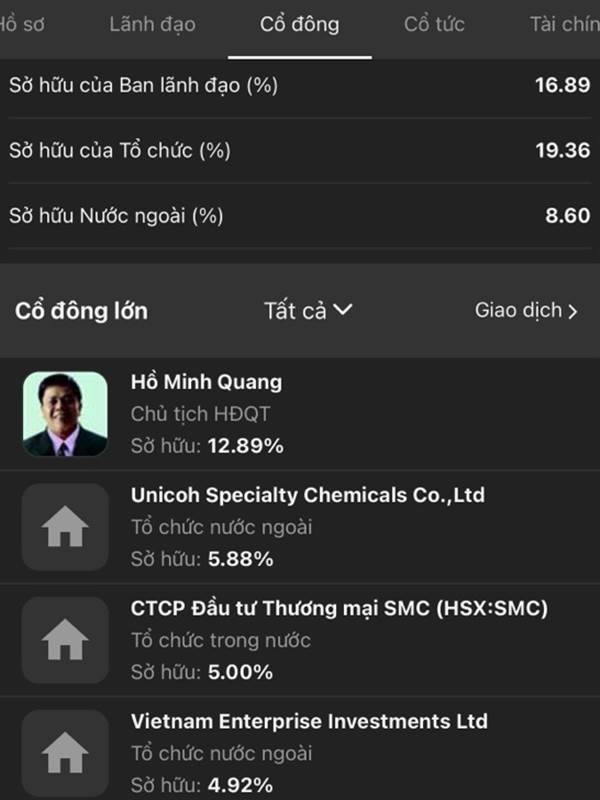Expand the Tất cả filter dropdown

pyautogui.click(x=308, y=310)
